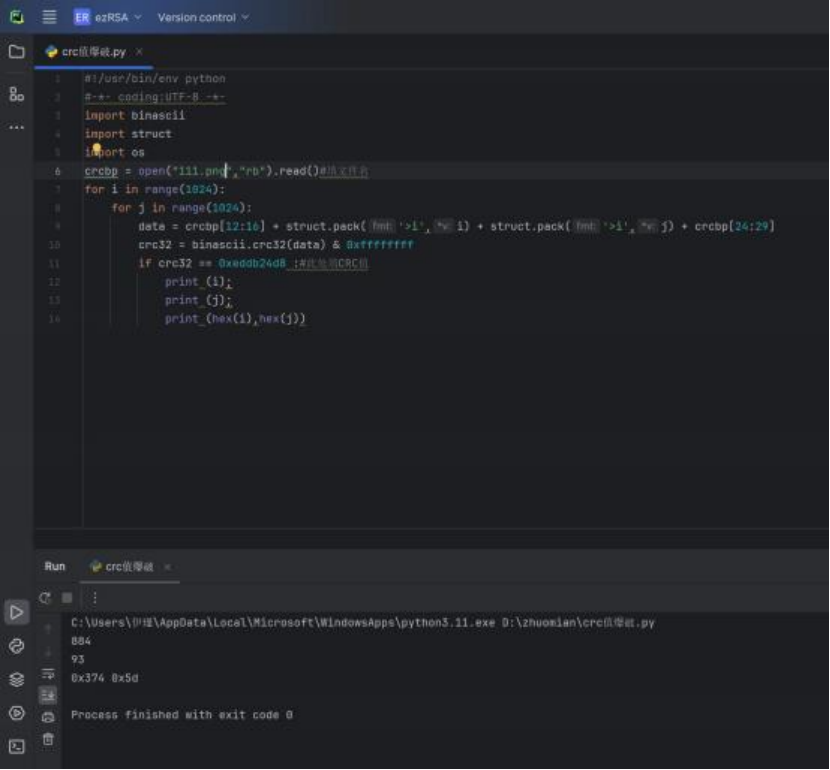Click the 'data = crcbp[12:16]' assignment

pyautogui.click(x=202, y=227)
